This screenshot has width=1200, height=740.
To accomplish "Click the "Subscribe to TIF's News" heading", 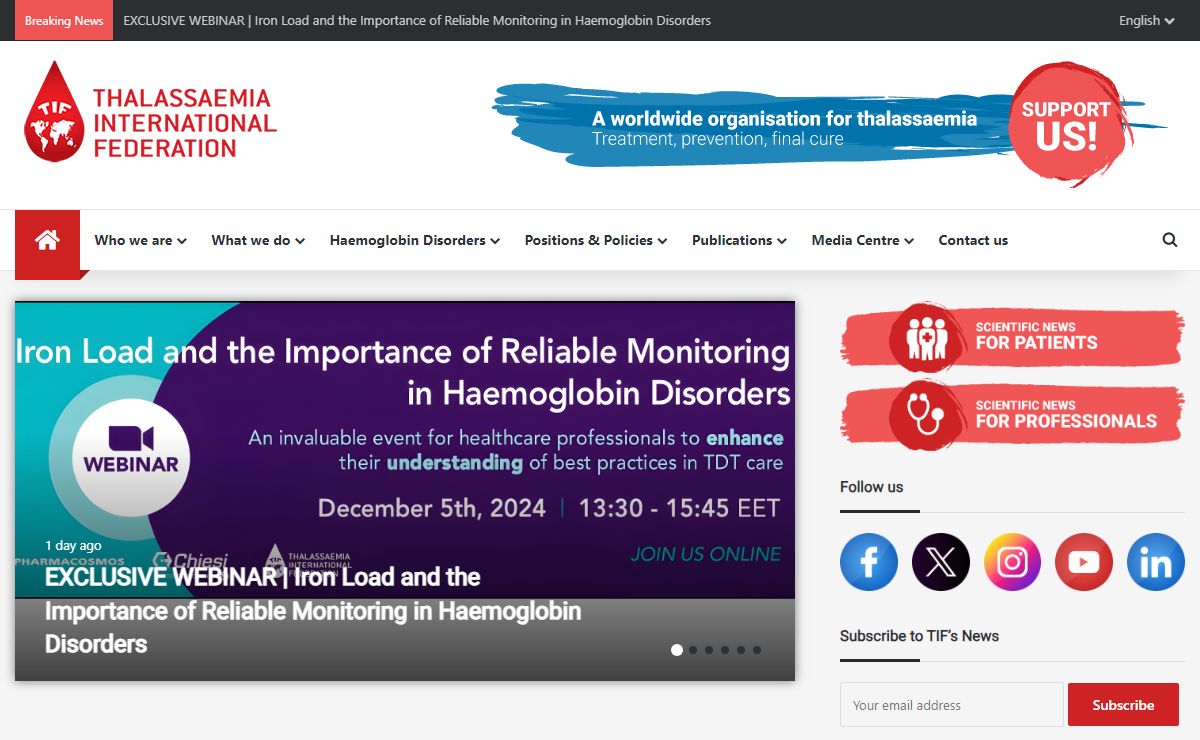I will point(919,636).
